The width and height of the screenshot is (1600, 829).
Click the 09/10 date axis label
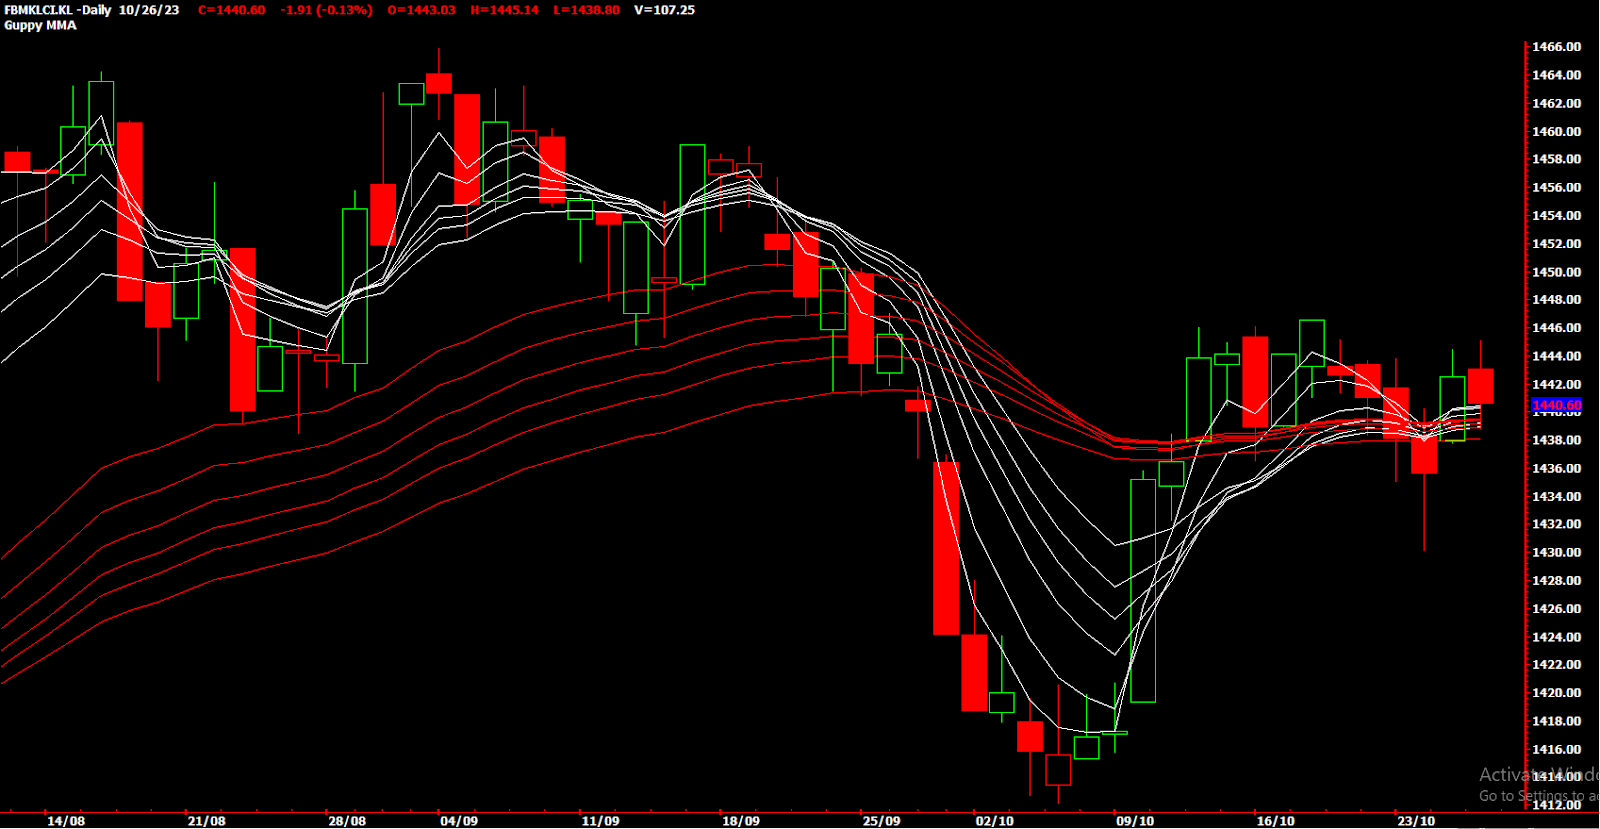[x=1135, y=821]
